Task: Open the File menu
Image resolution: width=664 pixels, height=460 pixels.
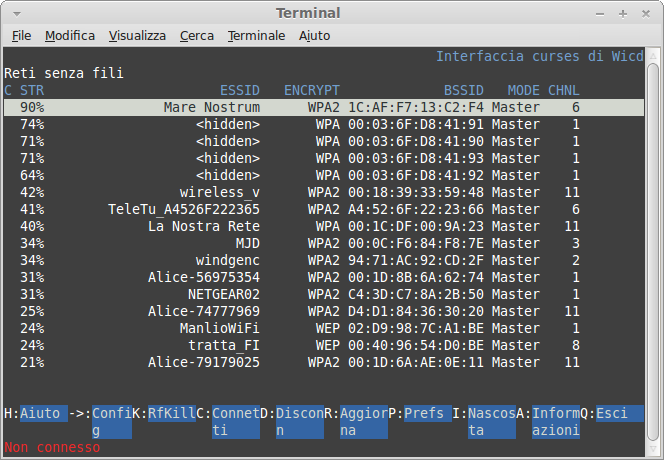Action: point(22,35)
